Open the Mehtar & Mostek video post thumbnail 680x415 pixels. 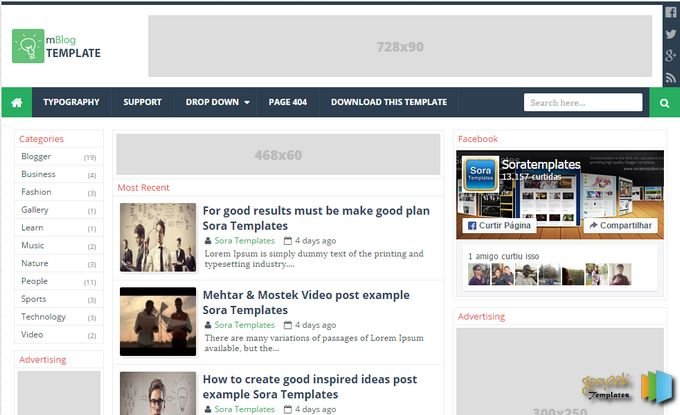[157, 321]
